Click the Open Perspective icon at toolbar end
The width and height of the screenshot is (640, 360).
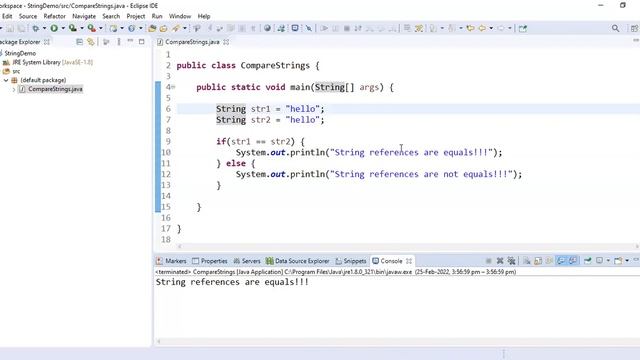634,28
